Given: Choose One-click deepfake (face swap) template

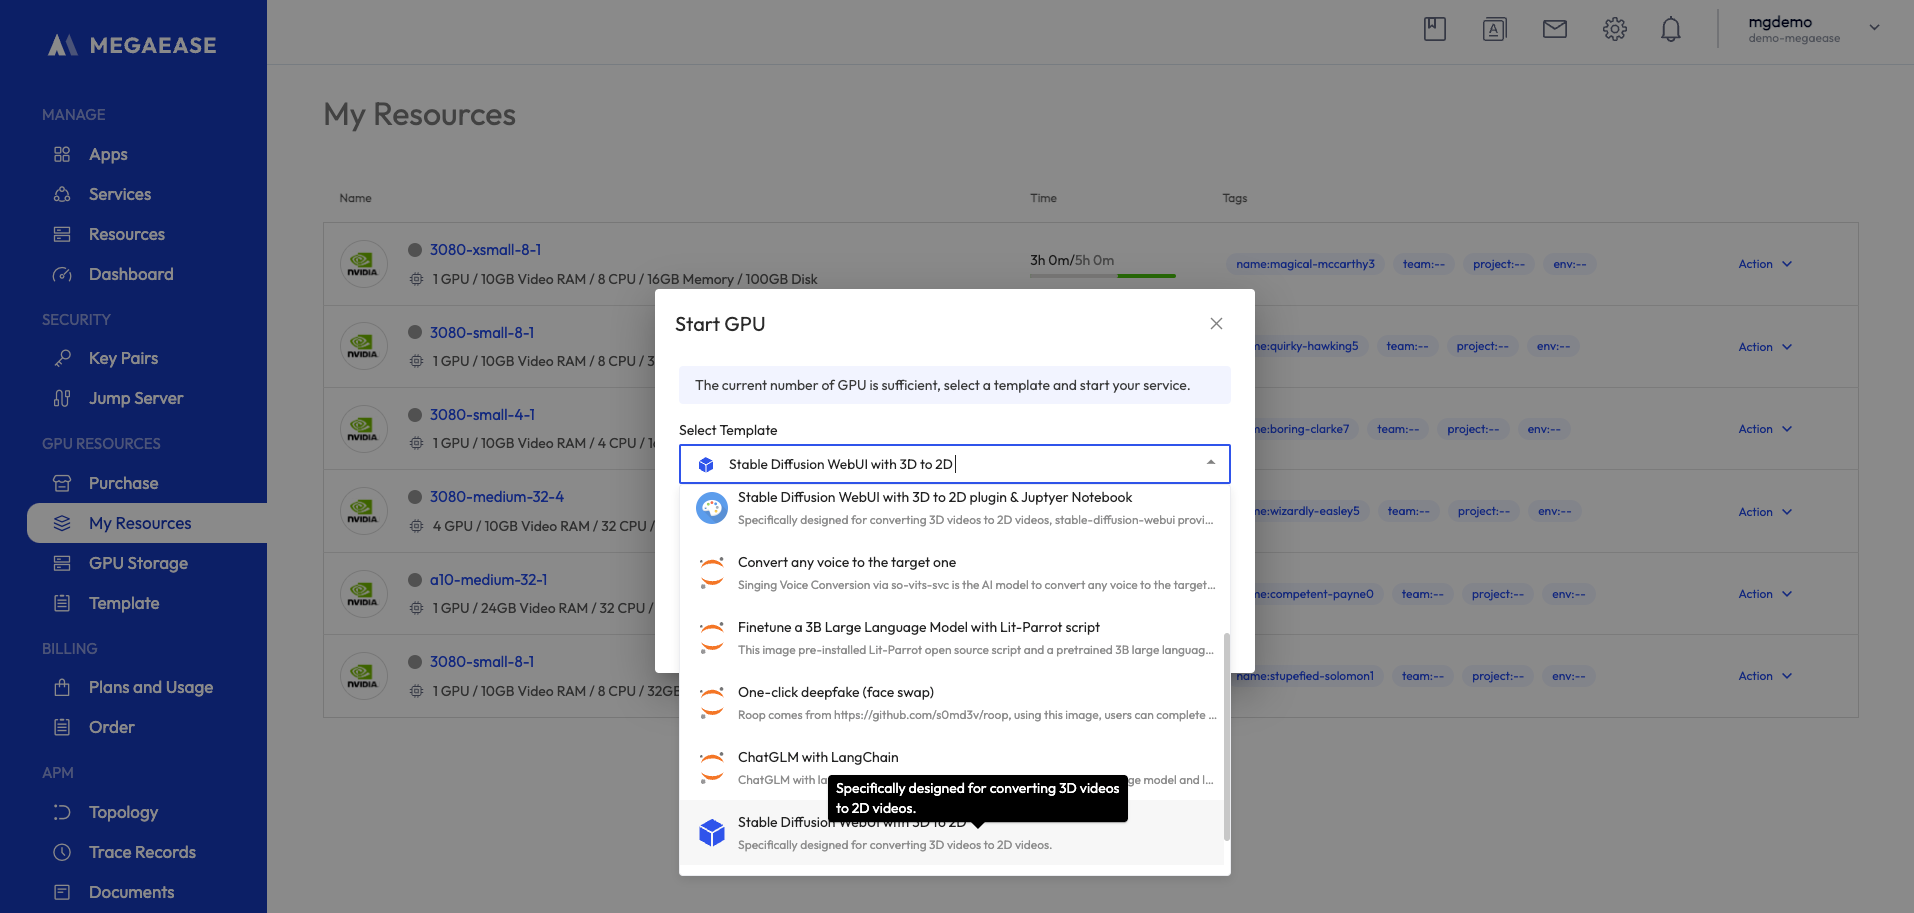Looking at the screenshot, I should click(835, 692).
